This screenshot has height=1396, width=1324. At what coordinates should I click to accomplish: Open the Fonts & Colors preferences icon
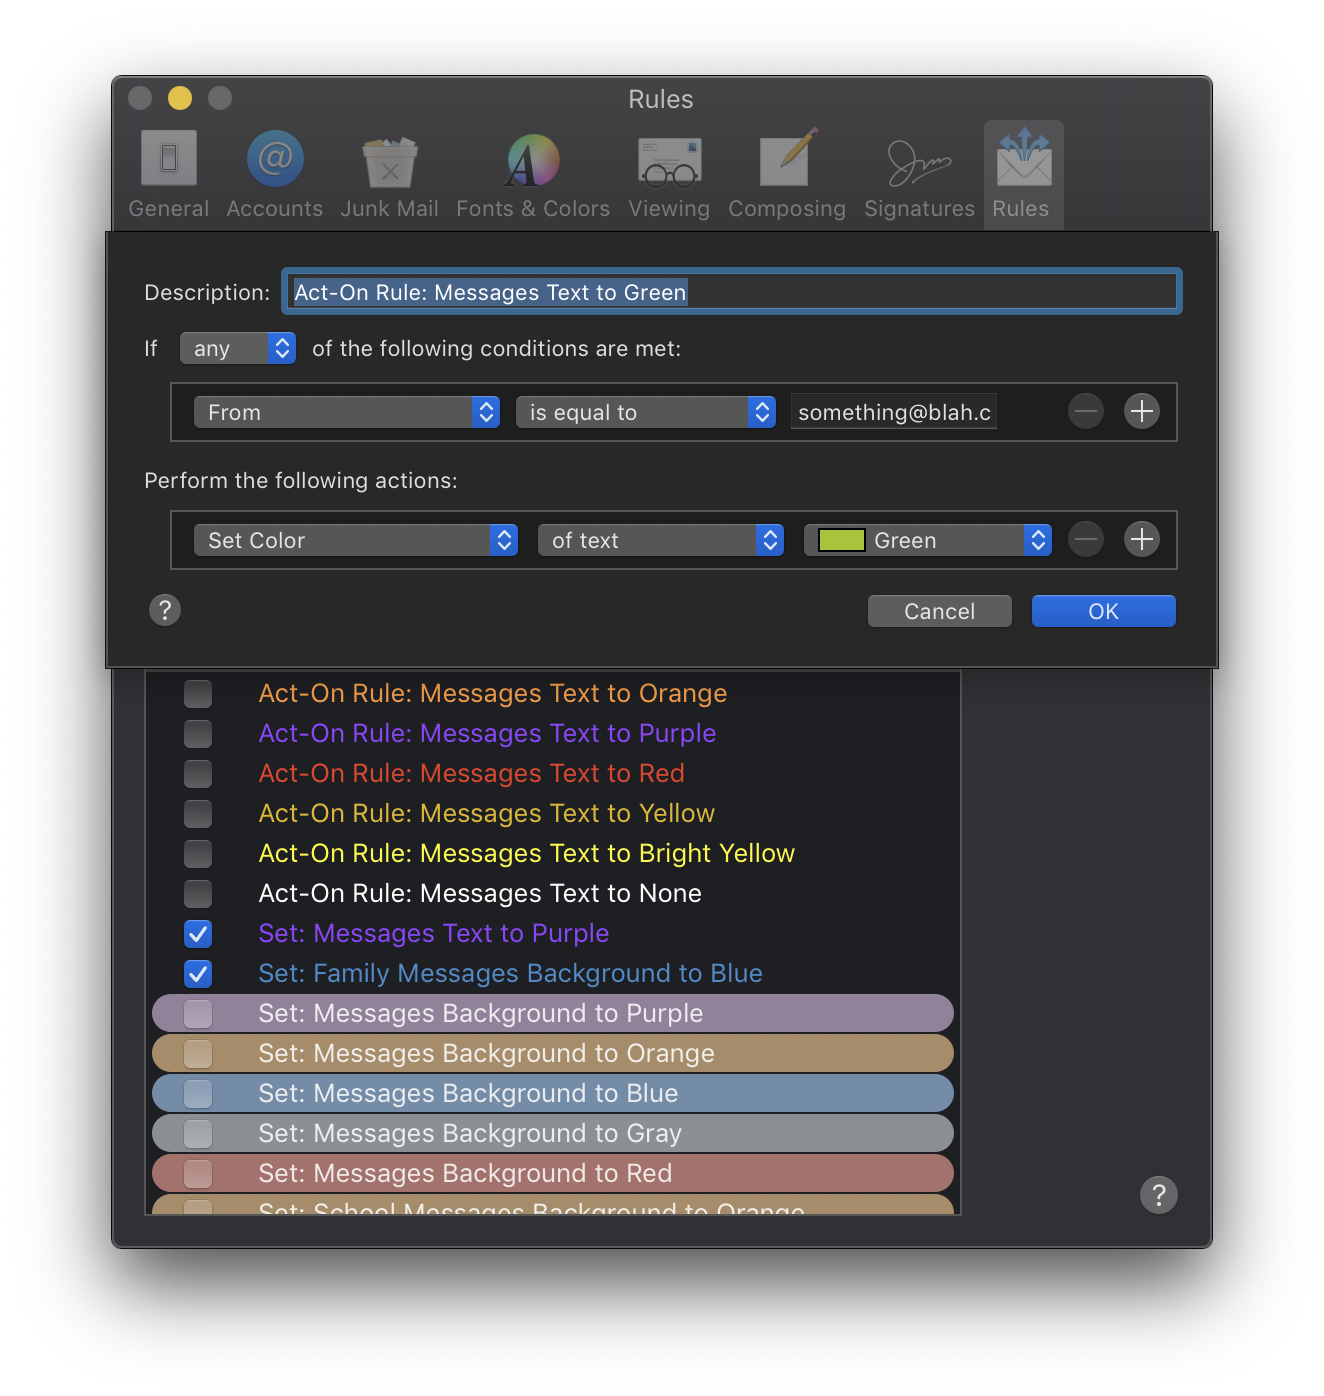point(533,174)
